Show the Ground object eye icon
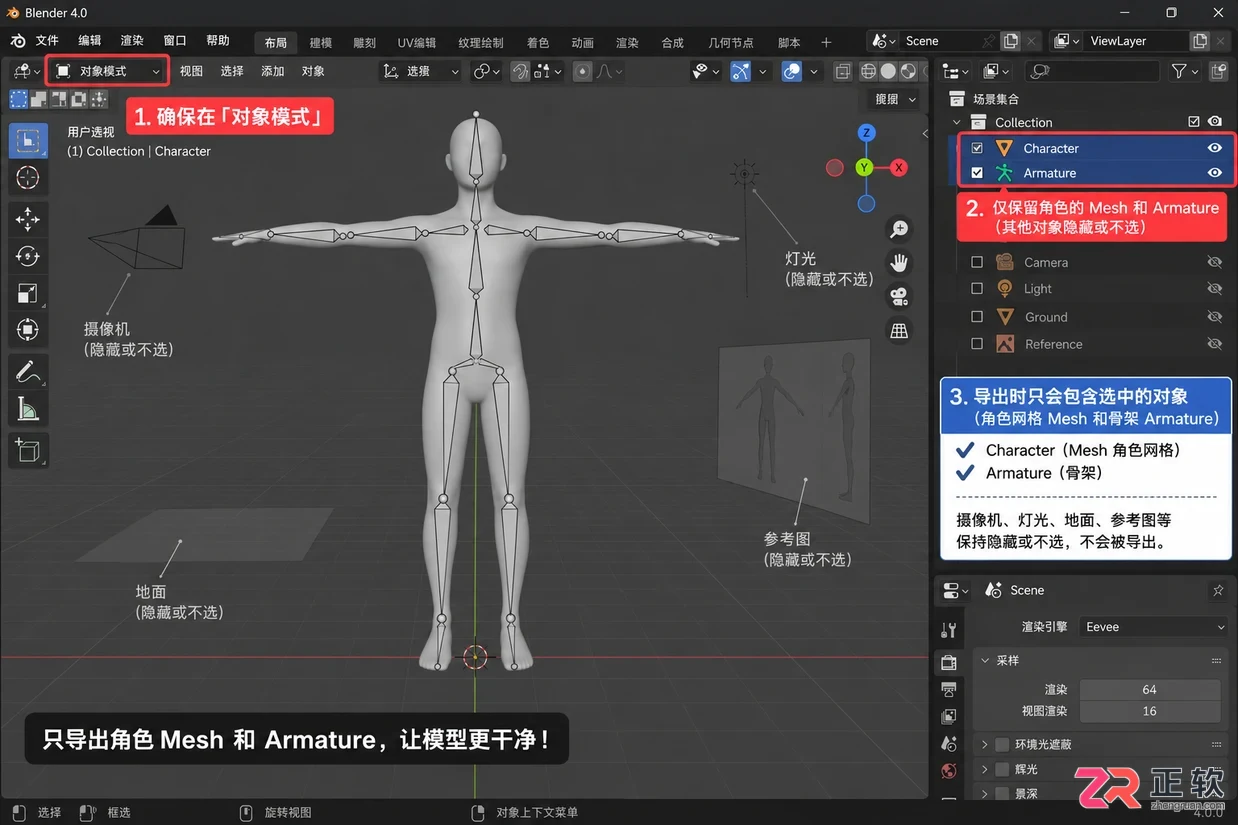The image size is (1238, 825). pyautogui.click(x=1214, y=317)
